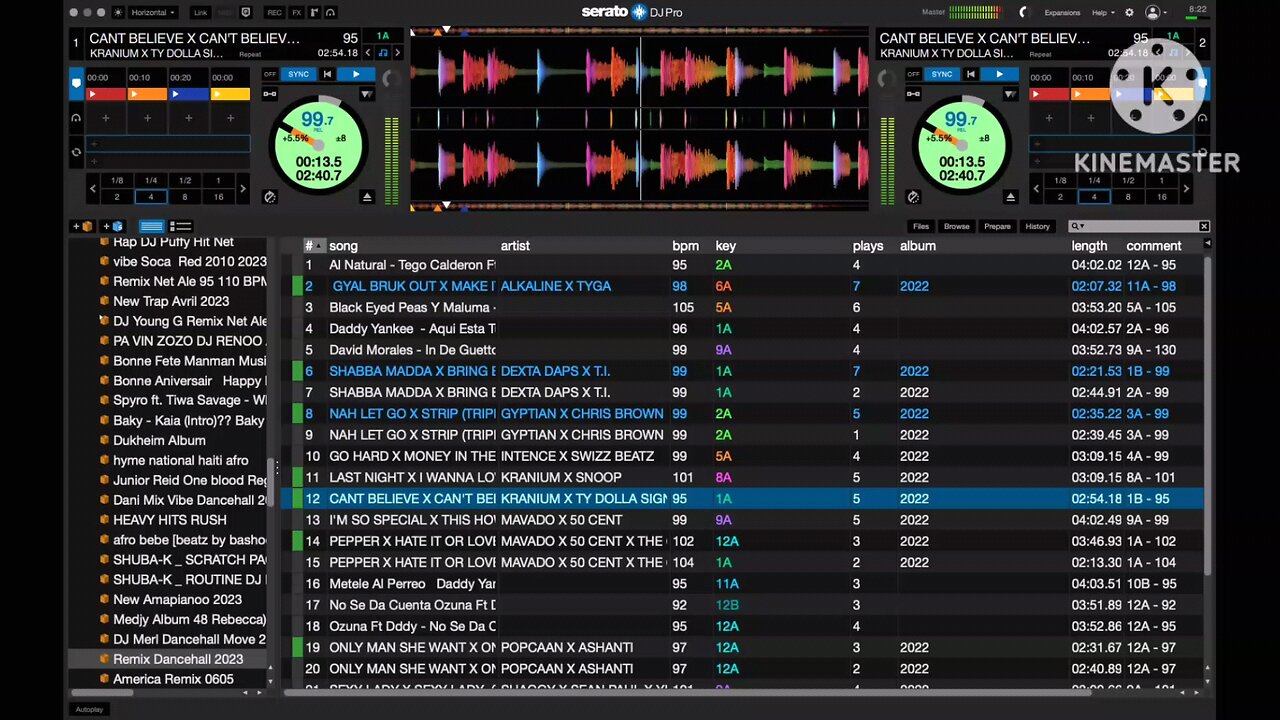Viewport: 1280px width, 720px height.
Task: Eject the track from deck 2
Action: 1011,197
